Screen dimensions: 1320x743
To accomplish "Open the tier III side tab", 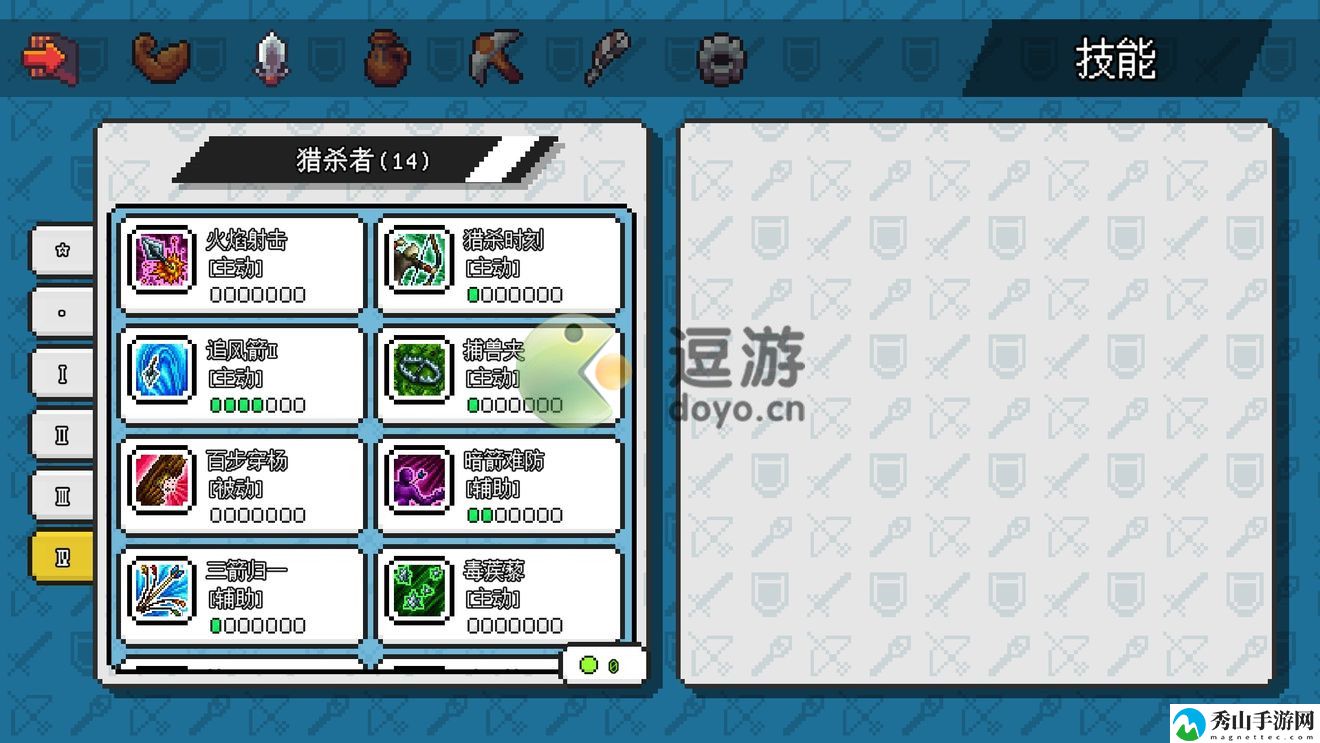I will pos(62,496).
